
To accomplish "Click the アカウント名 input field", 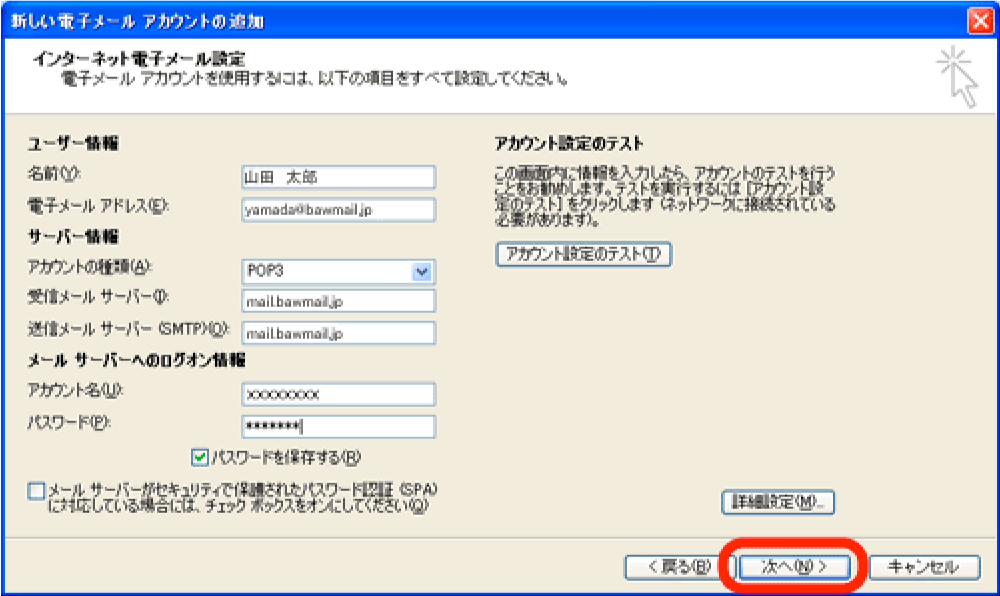I will click(338, 394).
